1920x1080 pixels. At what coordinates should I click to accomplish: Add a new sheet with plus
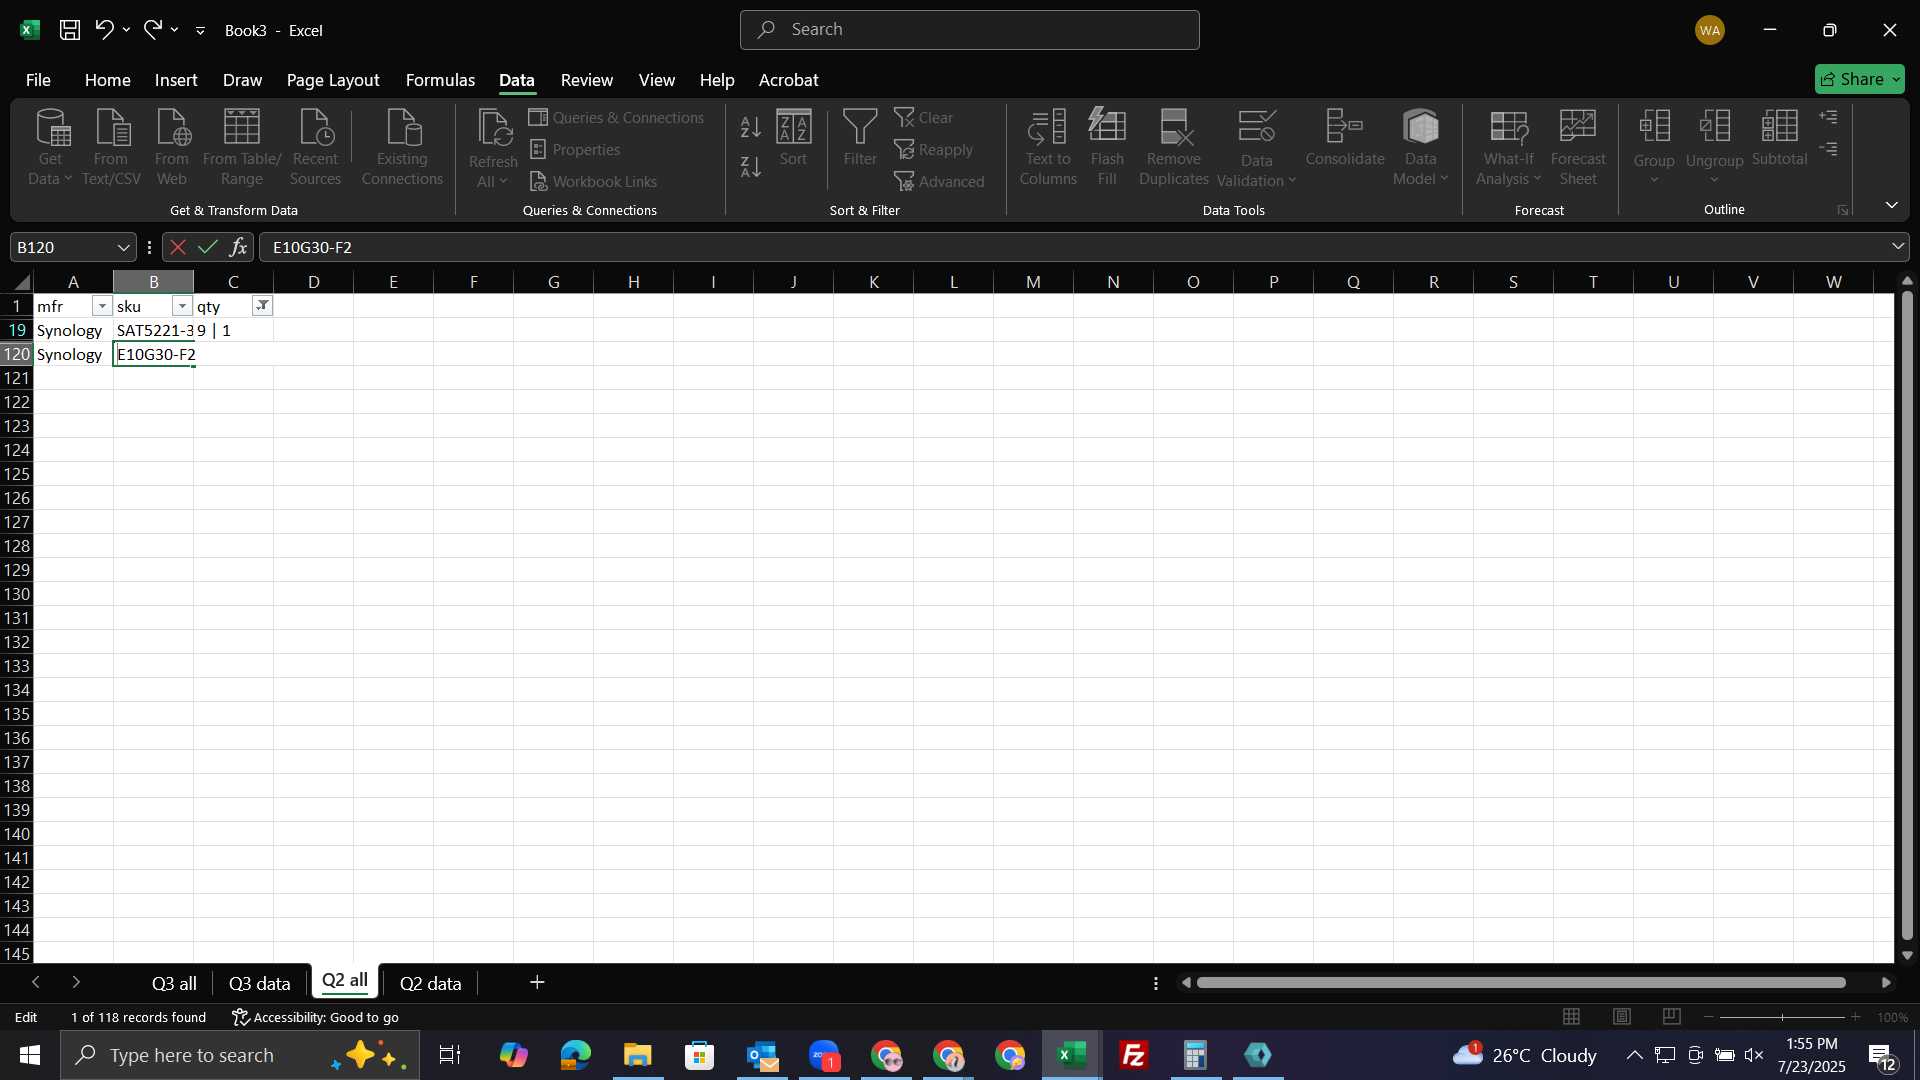(x=537, y=983)
